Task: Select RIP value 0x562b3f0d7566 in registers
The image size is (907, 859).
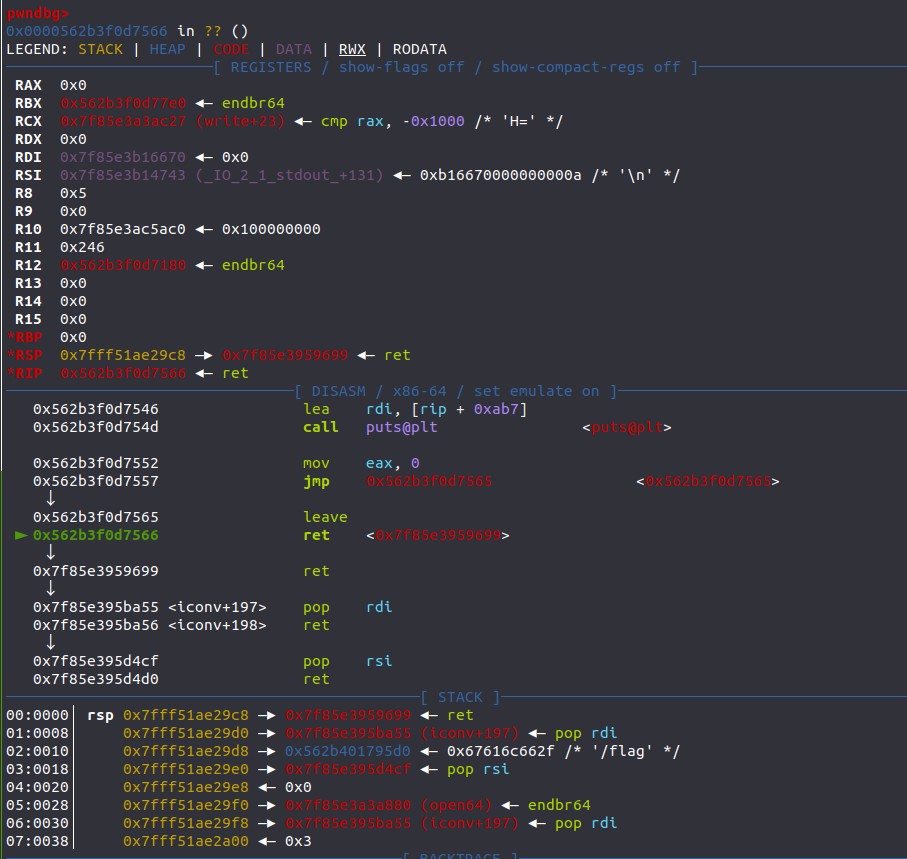Action: pos(123,373)
